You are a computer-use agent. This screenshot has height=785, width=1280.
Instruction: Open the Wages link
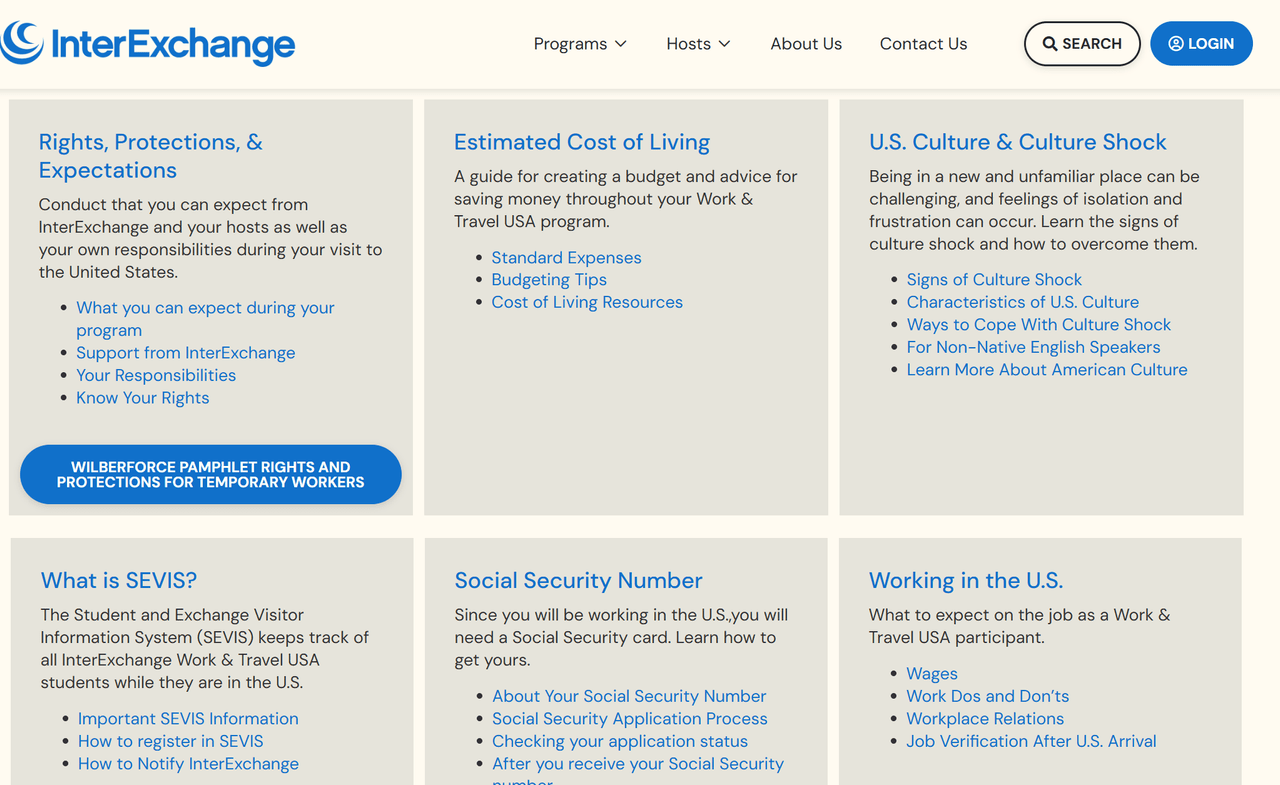click(932, 674)
